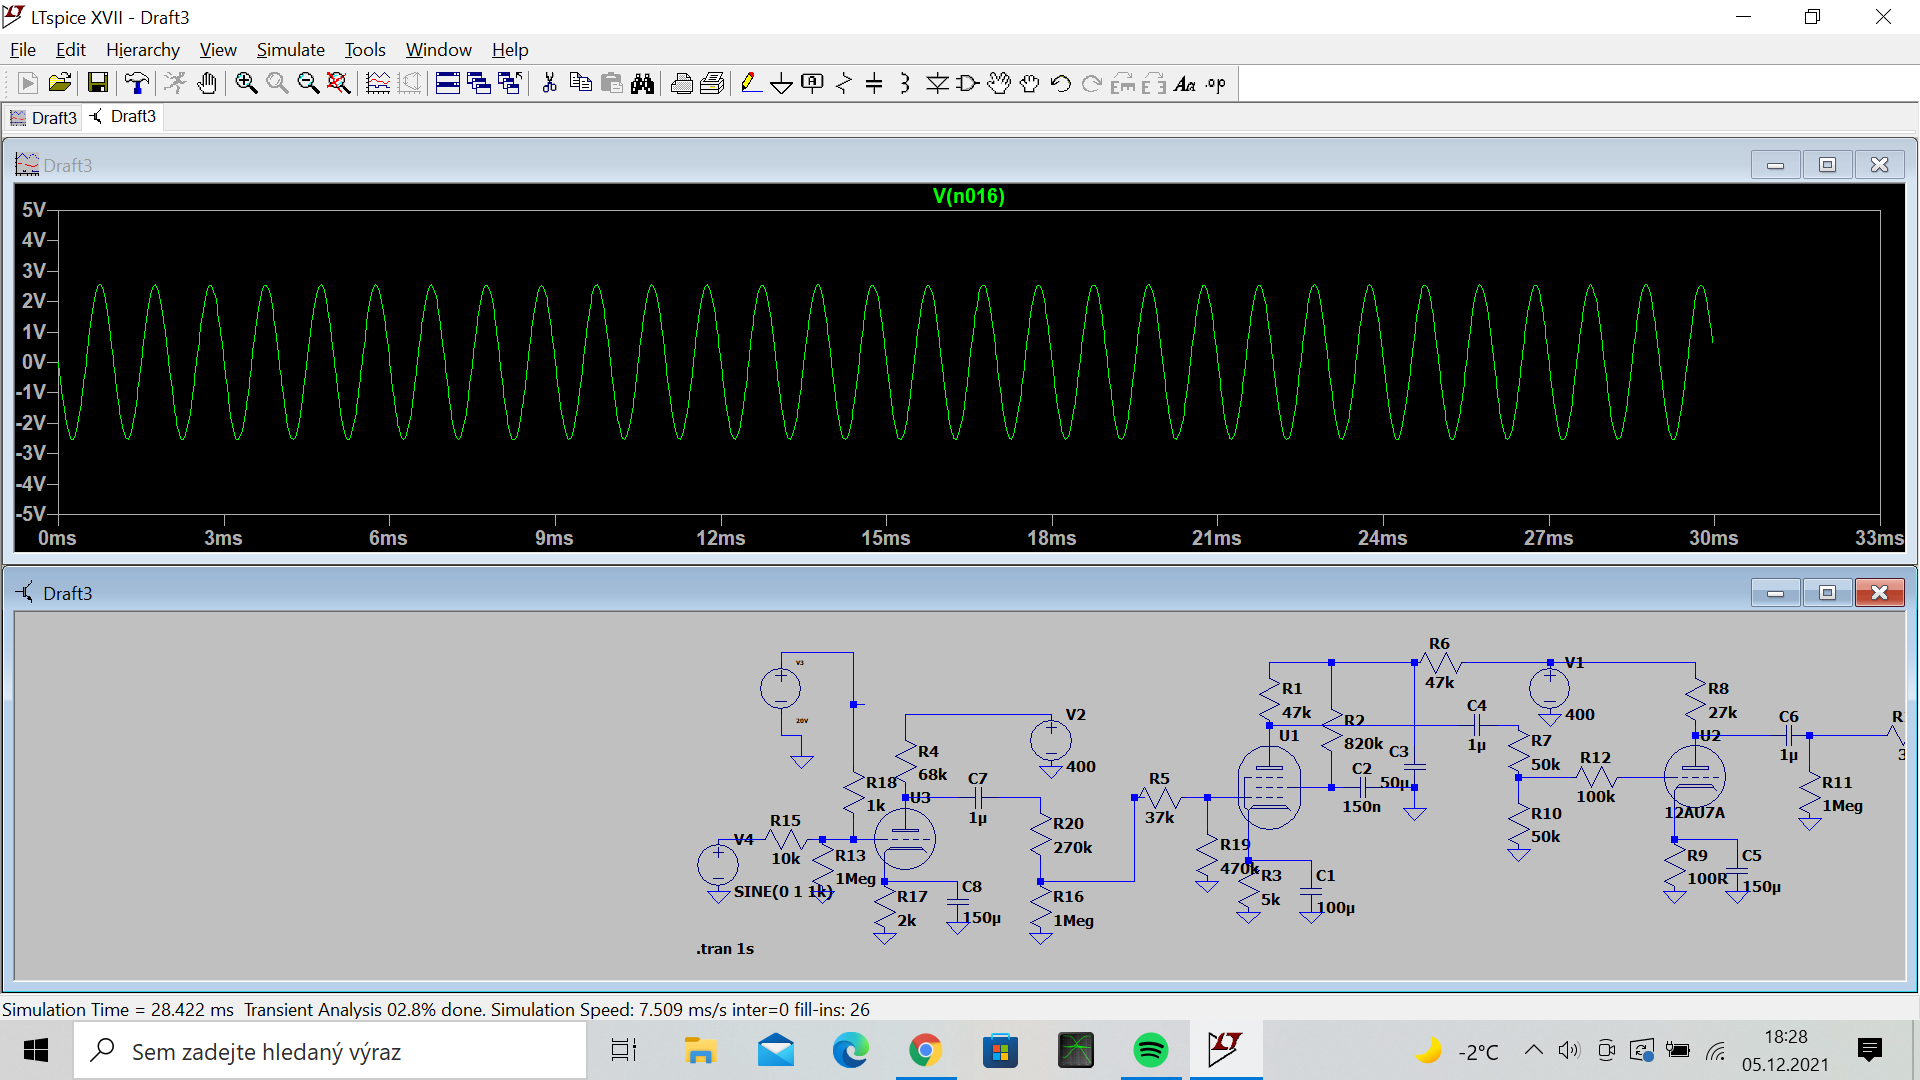The image size is (1920, 1080).
Task: Click the V(n016) trace label
Action: pyautogui.click(x=968, y=196)
